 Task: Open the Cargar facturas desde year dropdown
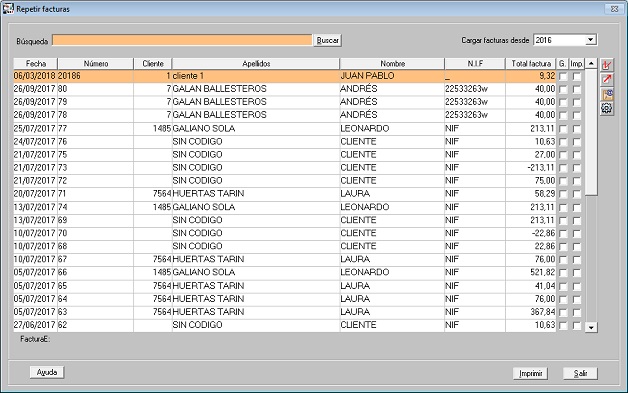click(590, 40)
